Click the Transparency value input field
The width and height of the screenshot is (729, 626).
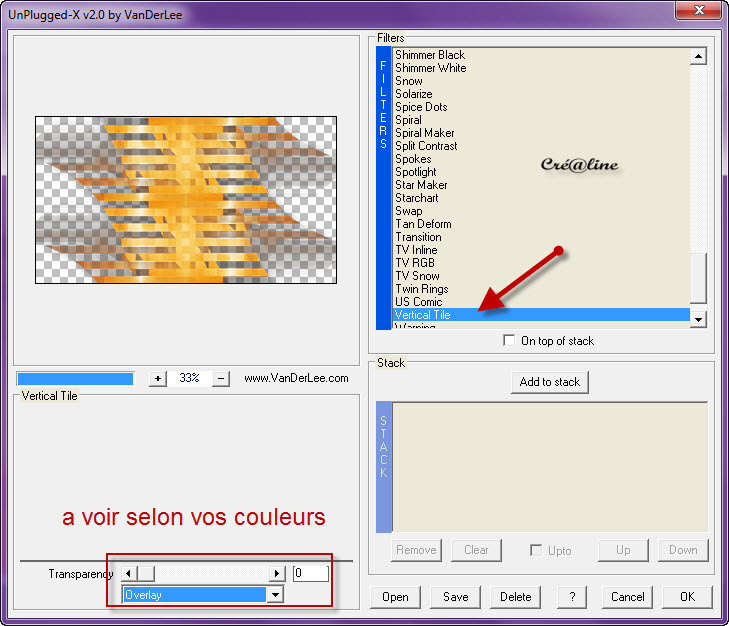point(310,574)
